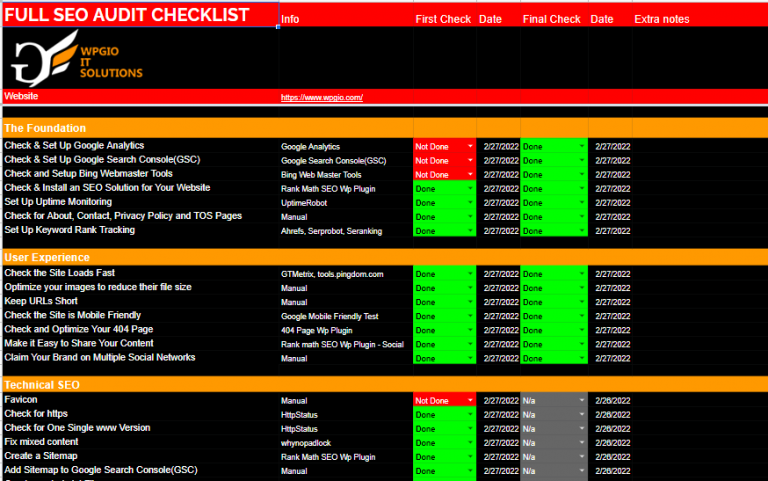Screen dimensions: 768x481
Task: Click the WPGIO IT Solutions logo
Action: (x=77, y=59)
